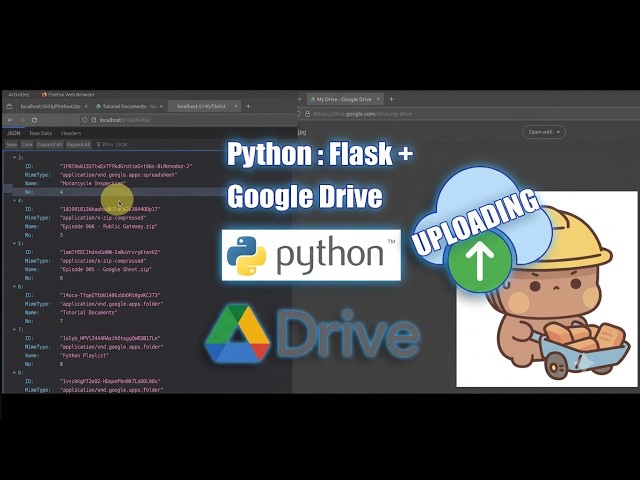Viewport: 640px width, 480px height.
Task: Select the JSON viewer tab
Action: coord(13,133)
